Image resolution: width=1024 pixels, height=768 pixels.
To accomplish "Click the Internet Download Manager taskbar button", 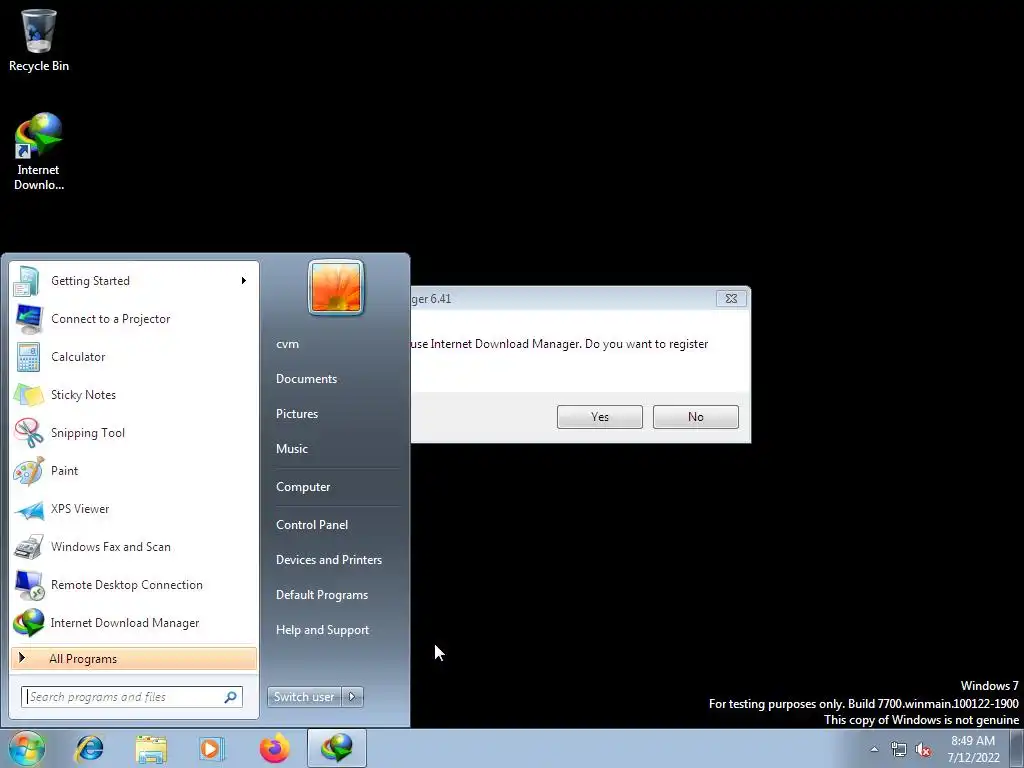I will click(336, 748).
